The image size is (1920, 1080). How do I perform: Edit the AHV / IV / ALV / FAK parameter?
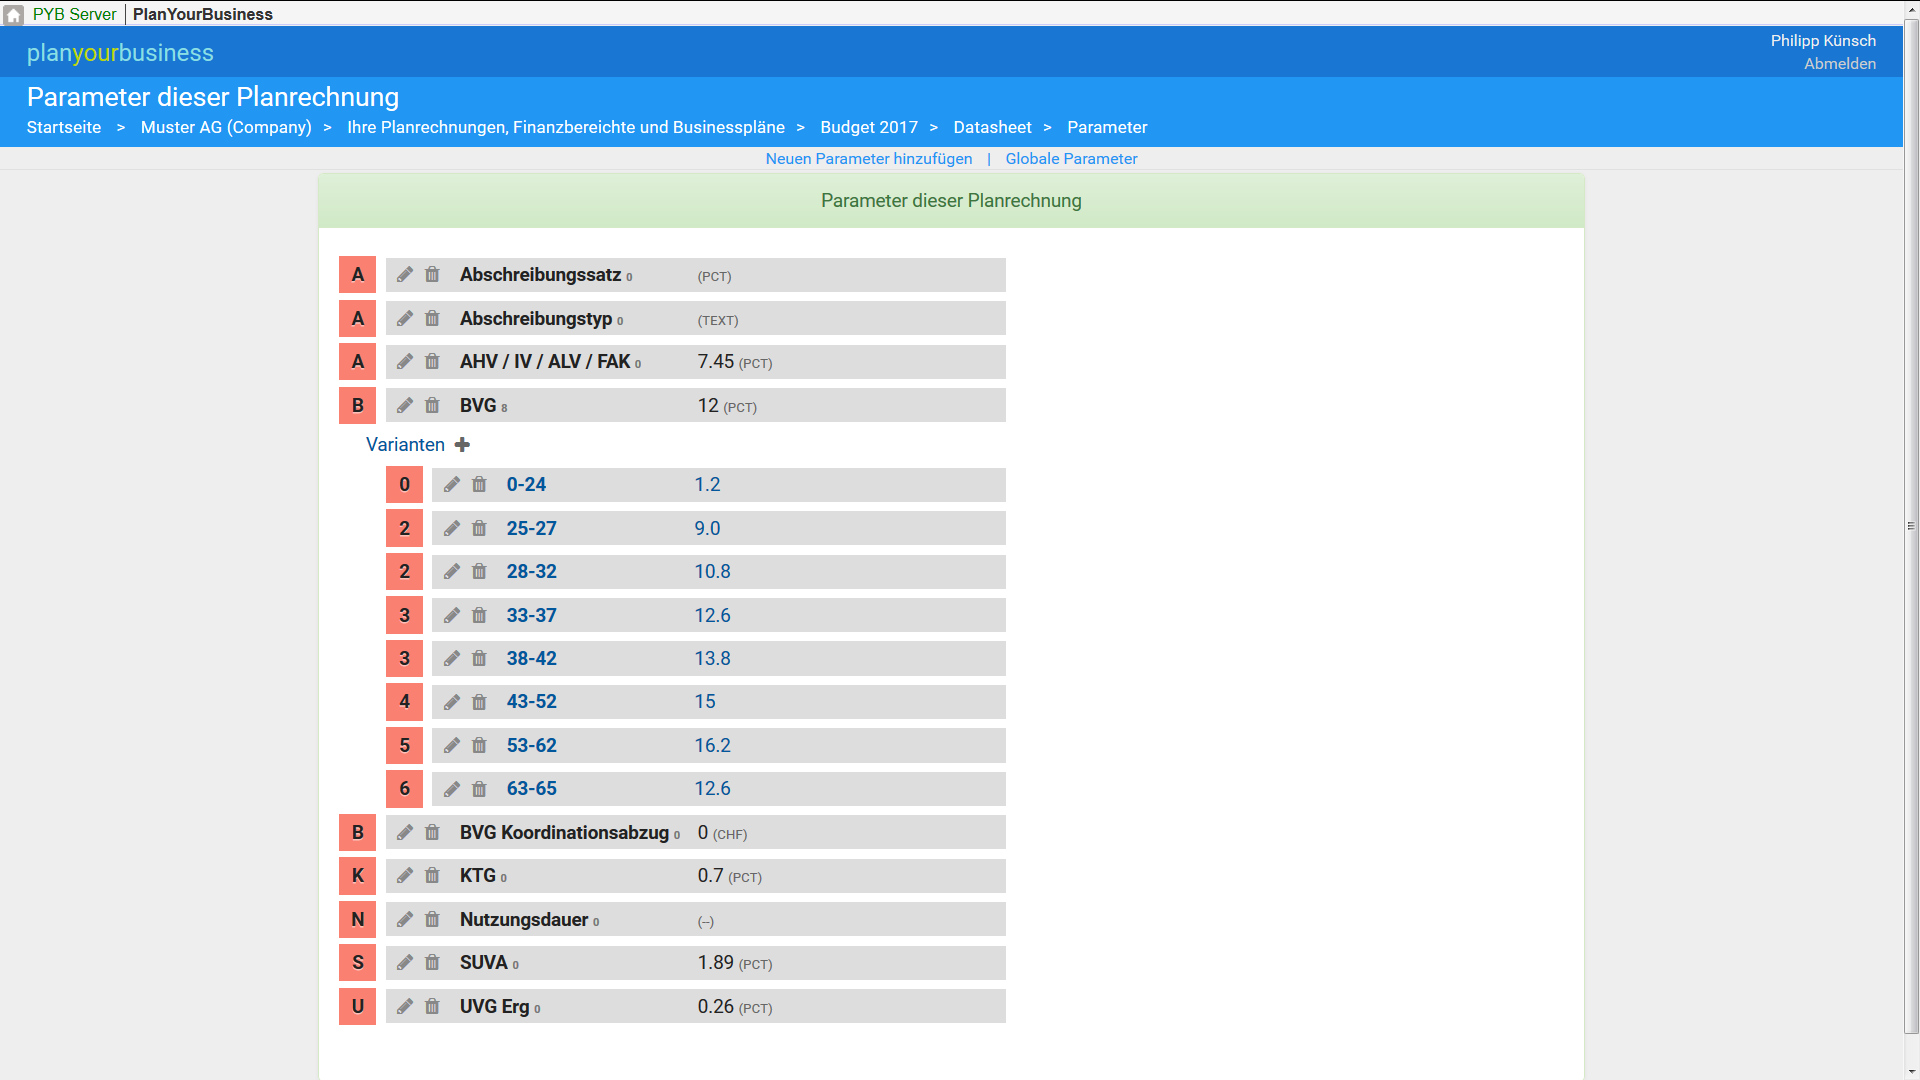pos(405,362)
